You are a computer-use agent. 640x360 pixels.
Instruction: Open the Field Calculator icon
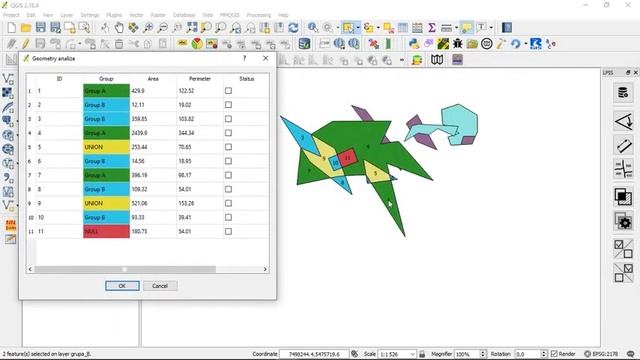tap(417, 28)
